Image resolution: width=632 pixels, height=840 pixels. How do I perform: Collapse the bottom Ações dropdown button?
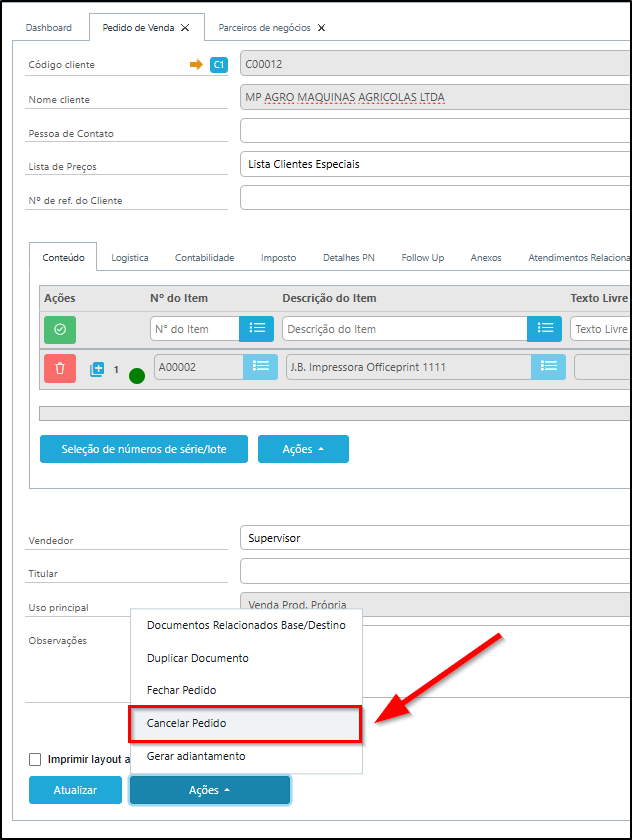point(210,790)
